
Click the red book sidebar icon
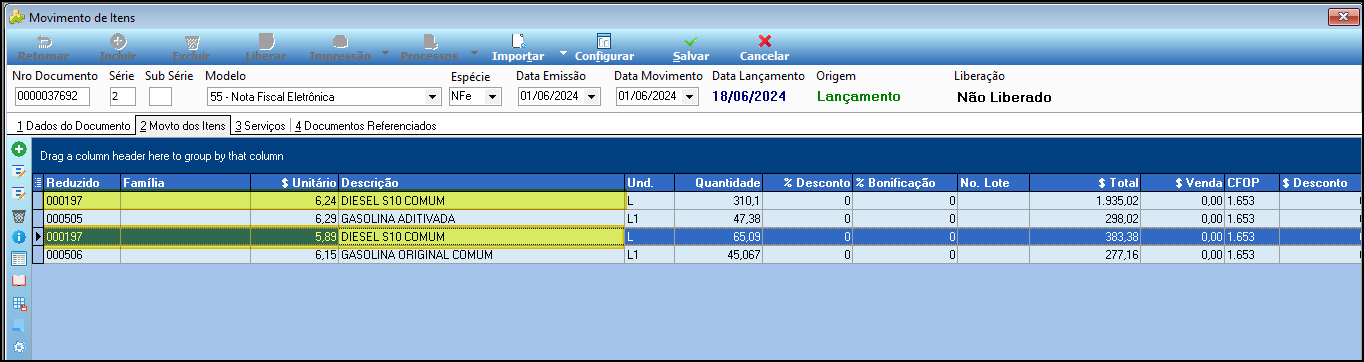point(18,281)
